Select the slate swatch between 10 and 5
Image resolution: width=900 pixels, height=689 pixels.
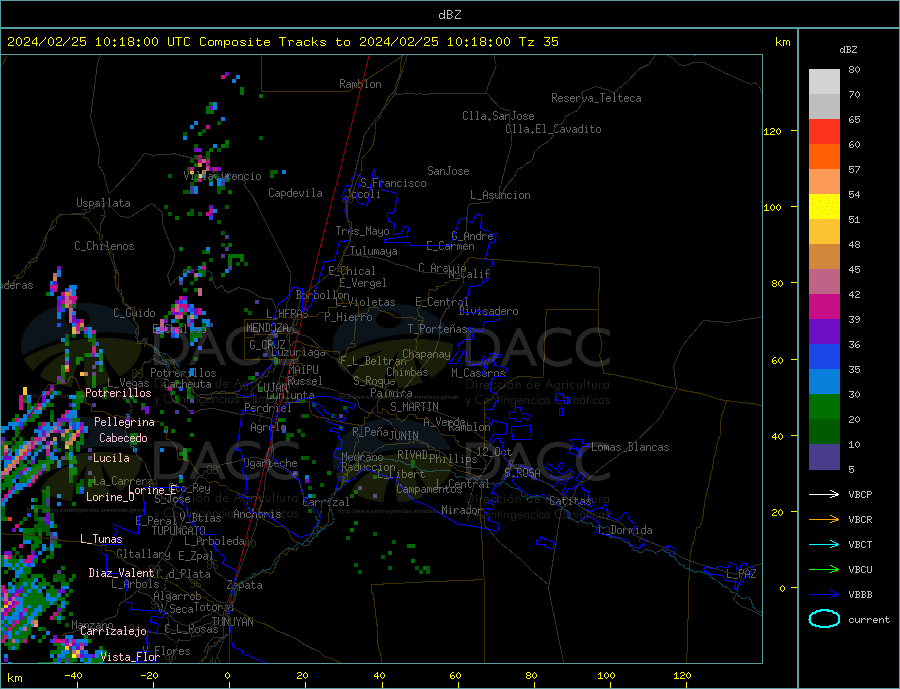[824, 456]
